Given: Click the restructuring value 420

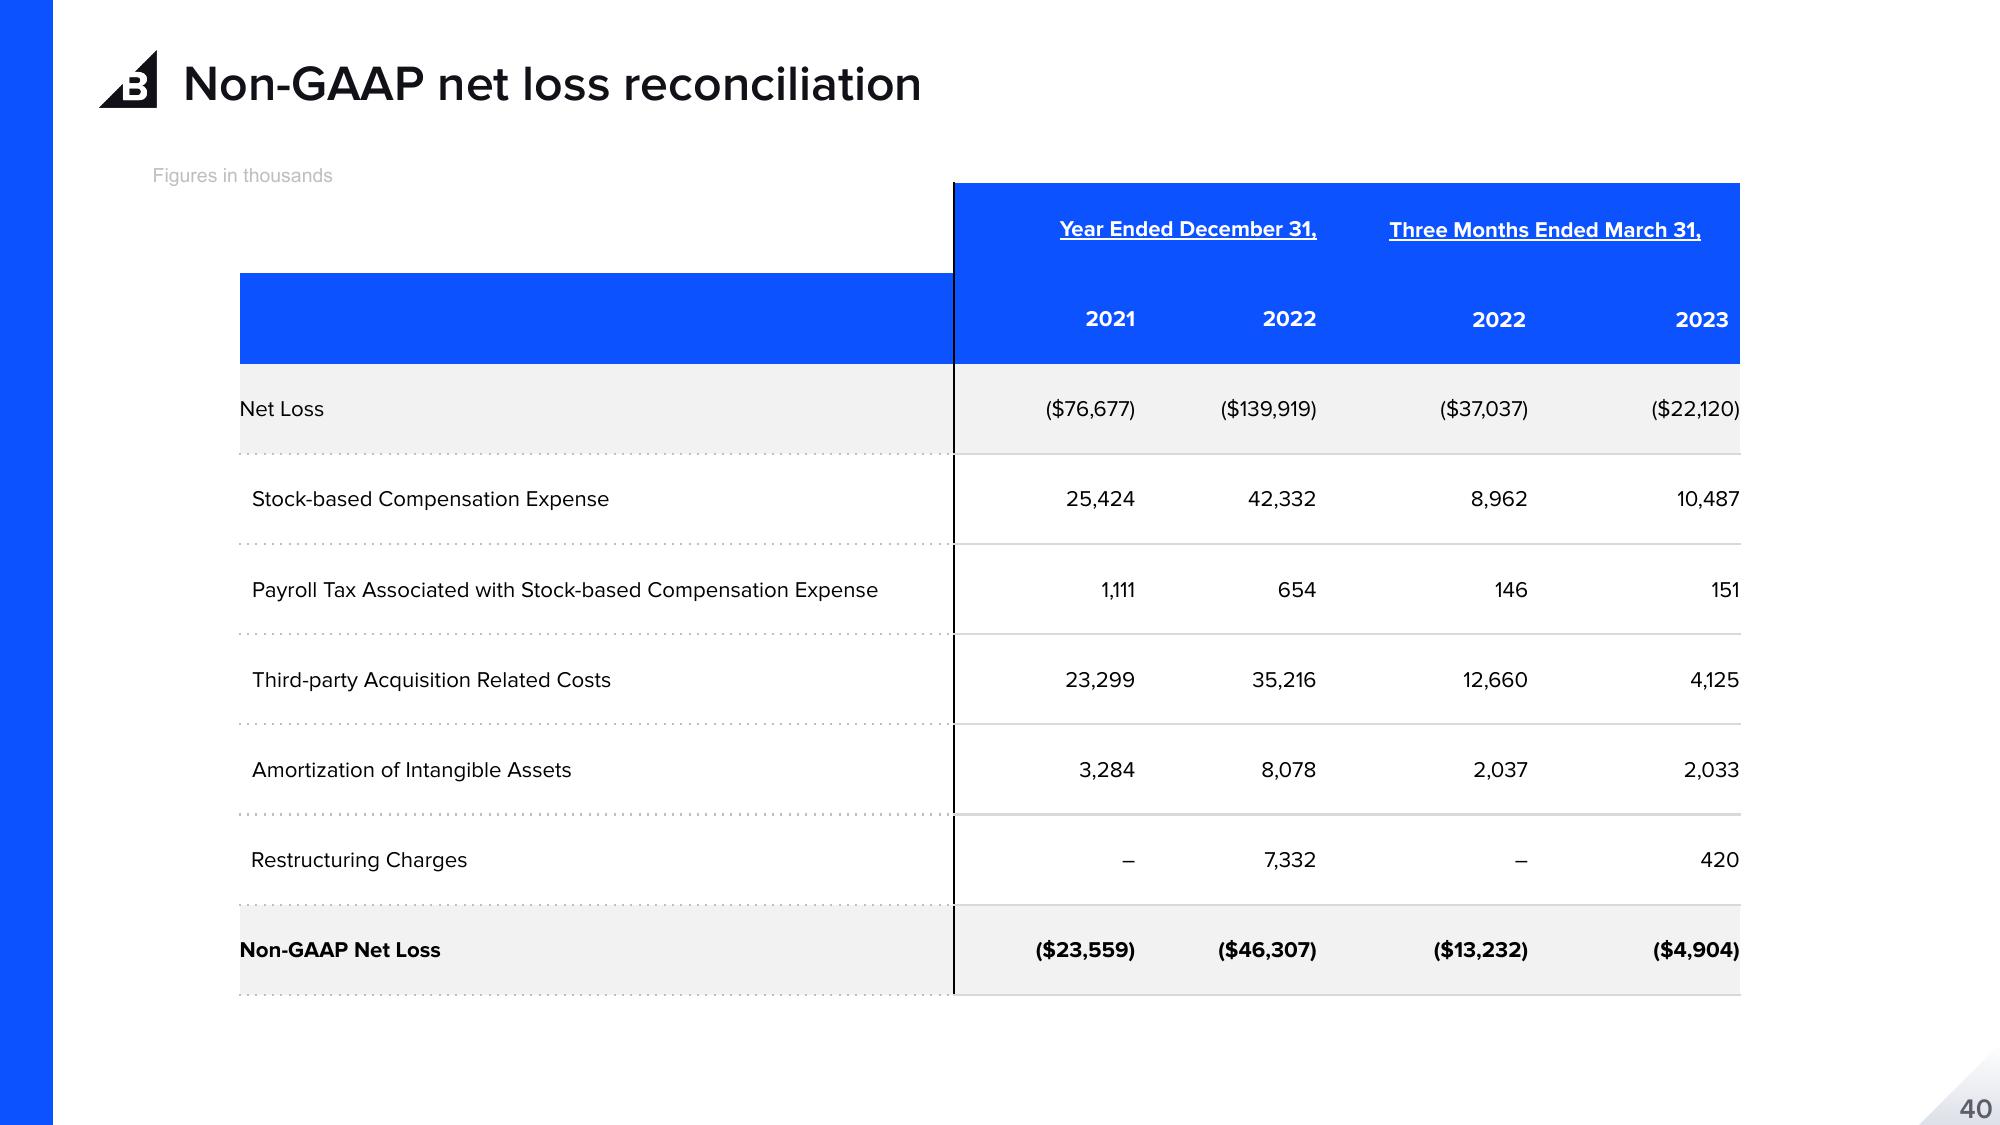Looking at the screenshot, I should [x=1720, y=860].
